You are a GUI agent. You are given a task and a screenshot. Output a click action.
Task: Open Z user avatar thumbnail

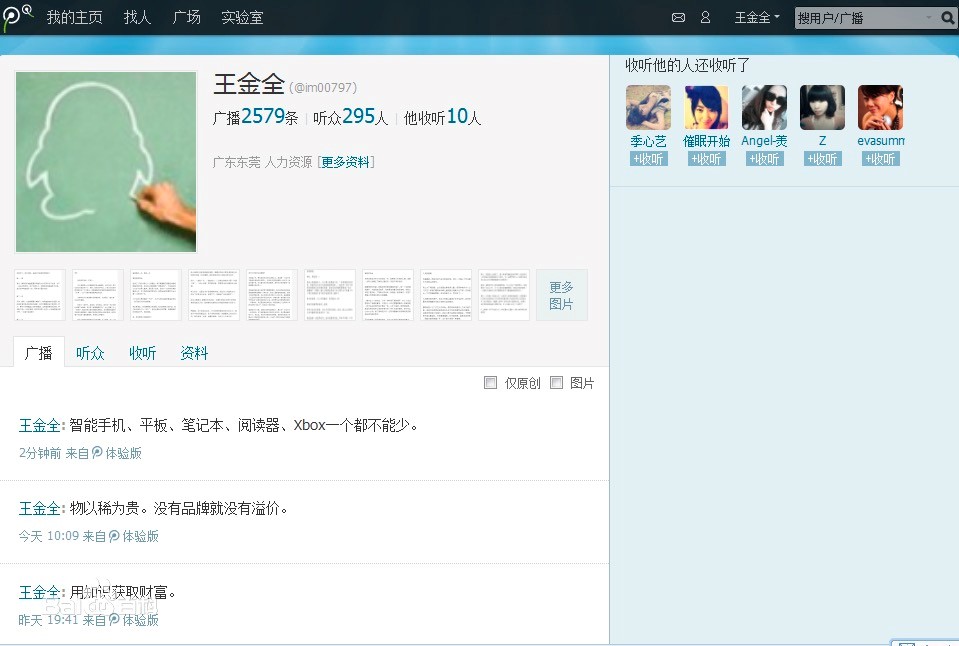pyautogui.click(x=823, y=108)
